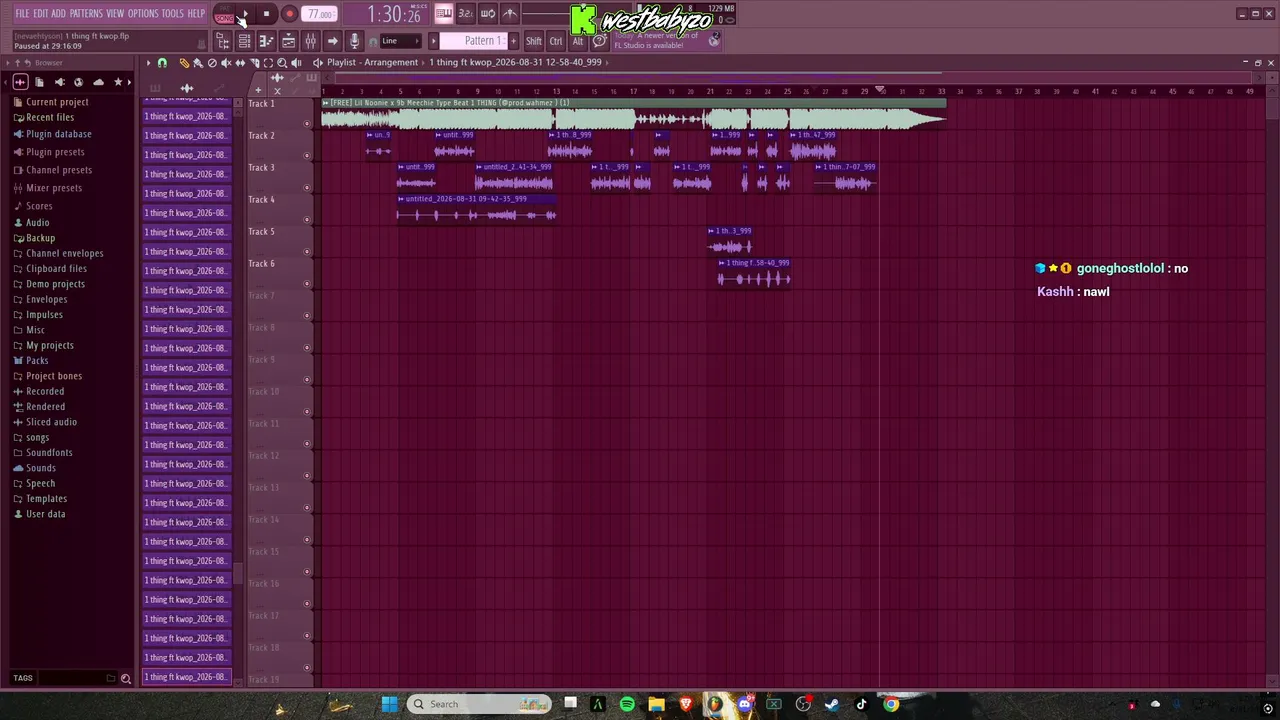Open Spotify from the Windows taskbar
This screenshot has height=720, width=1280.
pyautogui.click(x=627, y=704)
